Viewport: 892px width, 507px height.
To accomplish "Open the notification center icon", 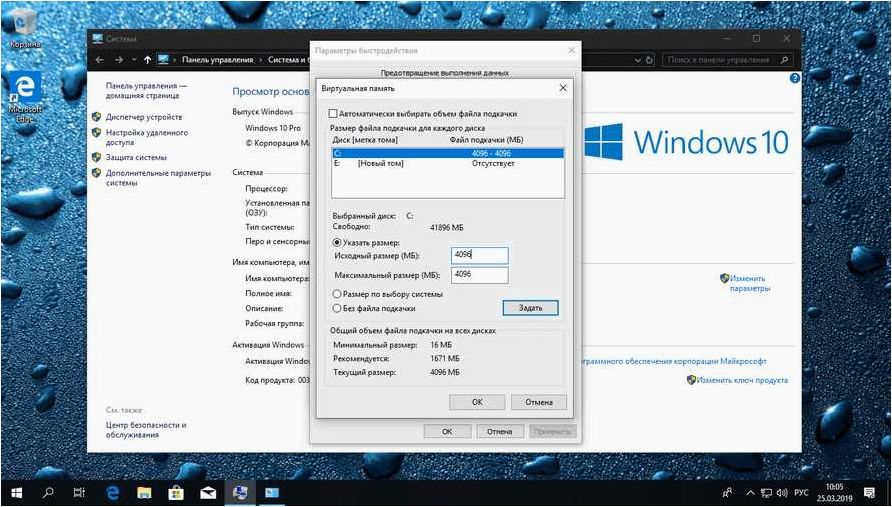I will coord(869,492).
